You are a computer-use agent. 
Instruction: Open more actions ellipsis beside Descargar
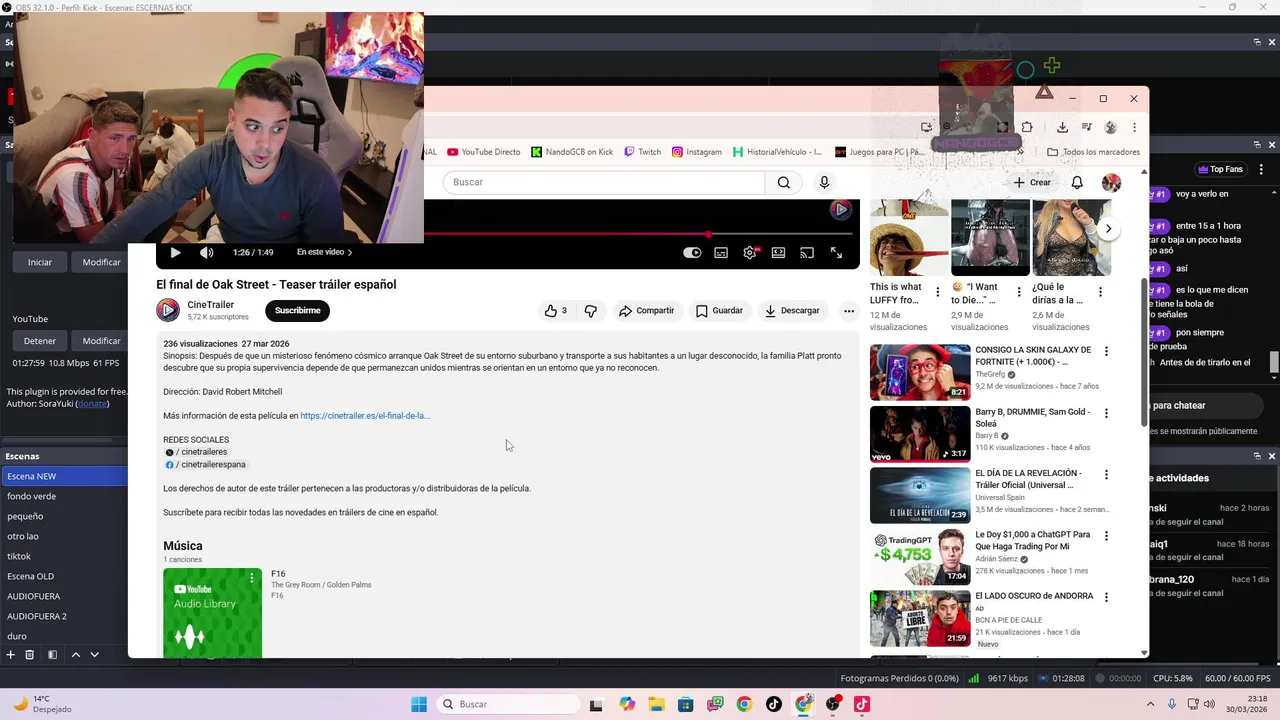click(848, 311)
